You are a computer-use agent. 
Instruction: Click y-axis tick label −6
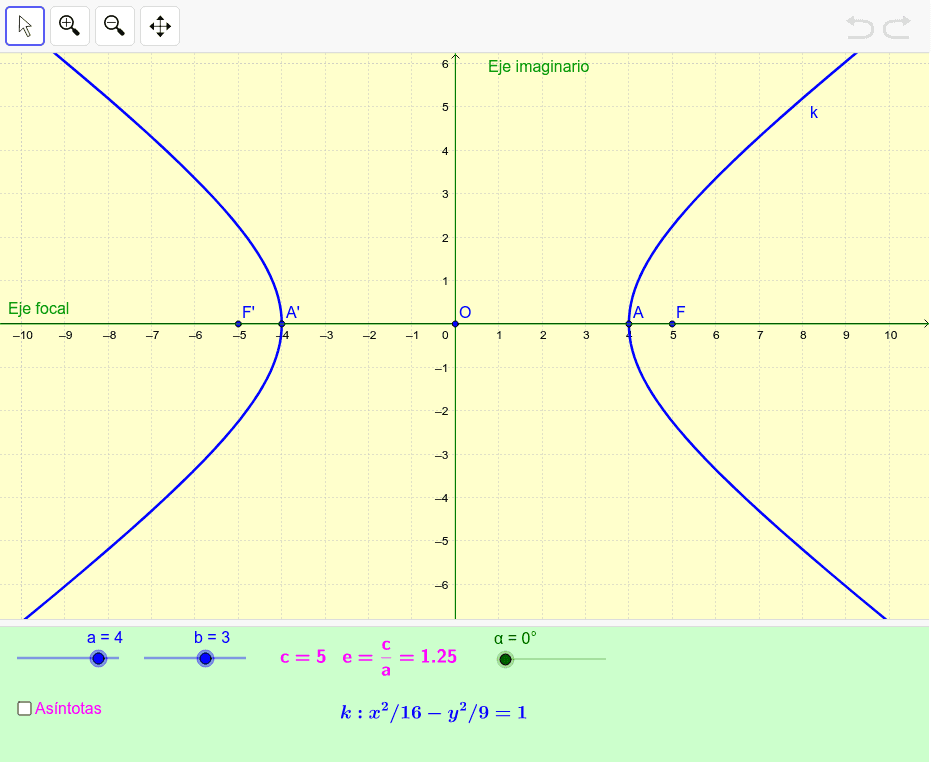(x=442, y=585)
